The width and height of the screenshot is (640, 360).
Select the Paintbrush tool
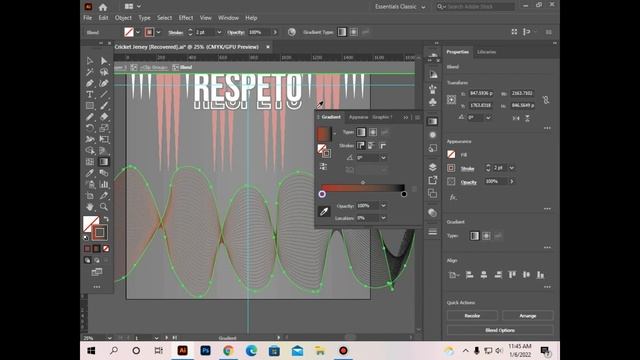pyautogui.click(x=104, y=106)
